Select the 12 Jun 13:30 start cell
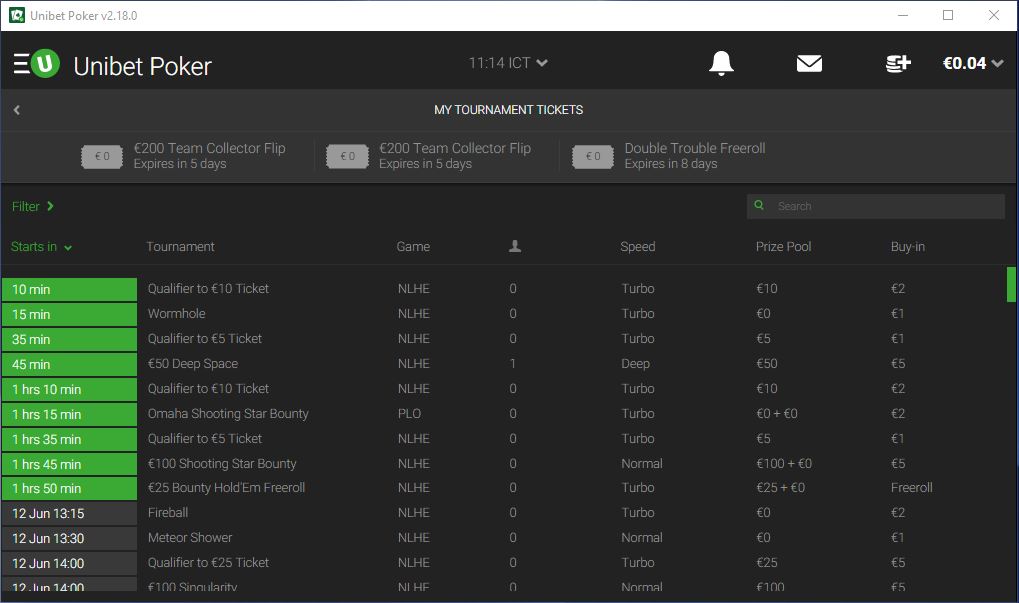1019x603 pixels. click(69, 539)
